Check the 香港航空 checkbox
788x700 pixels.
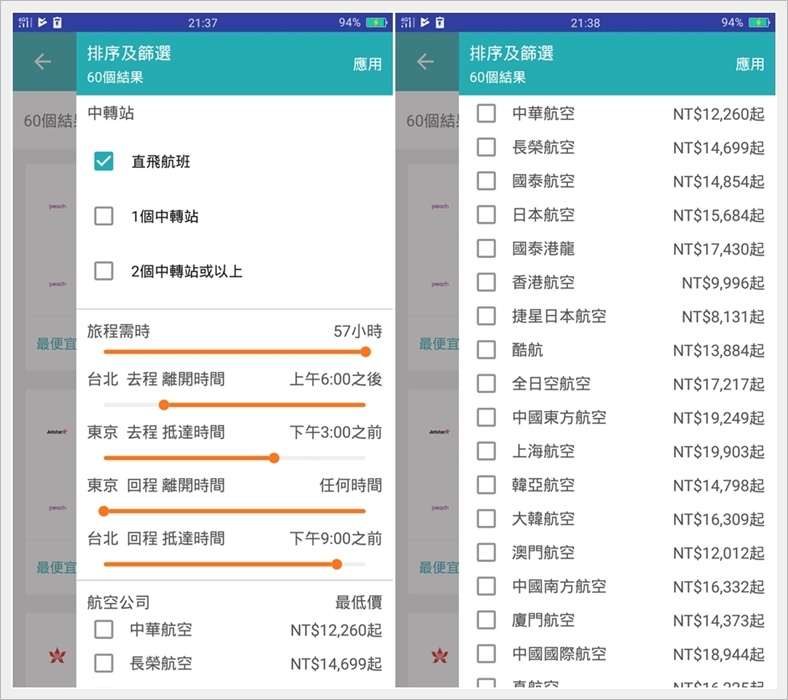(x=486, y=282)
